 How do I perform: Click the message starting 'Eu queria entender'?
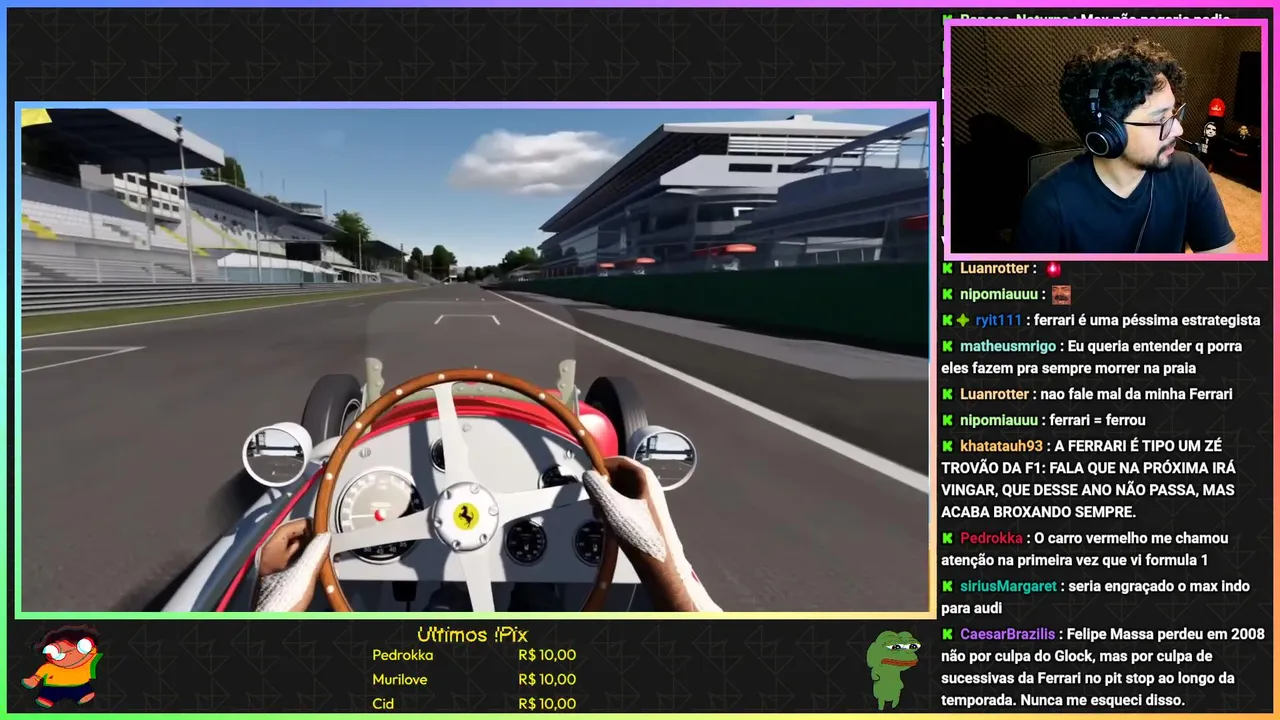[1092, 358]
